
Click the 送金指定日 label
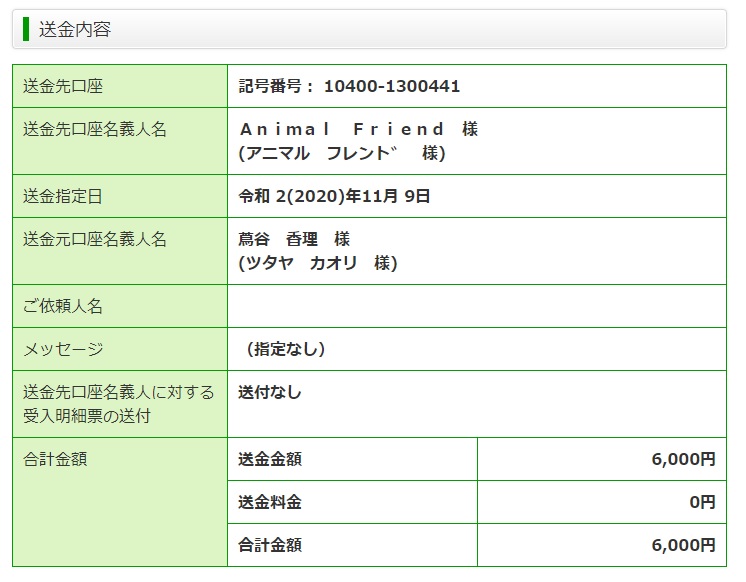pos(63,197)
